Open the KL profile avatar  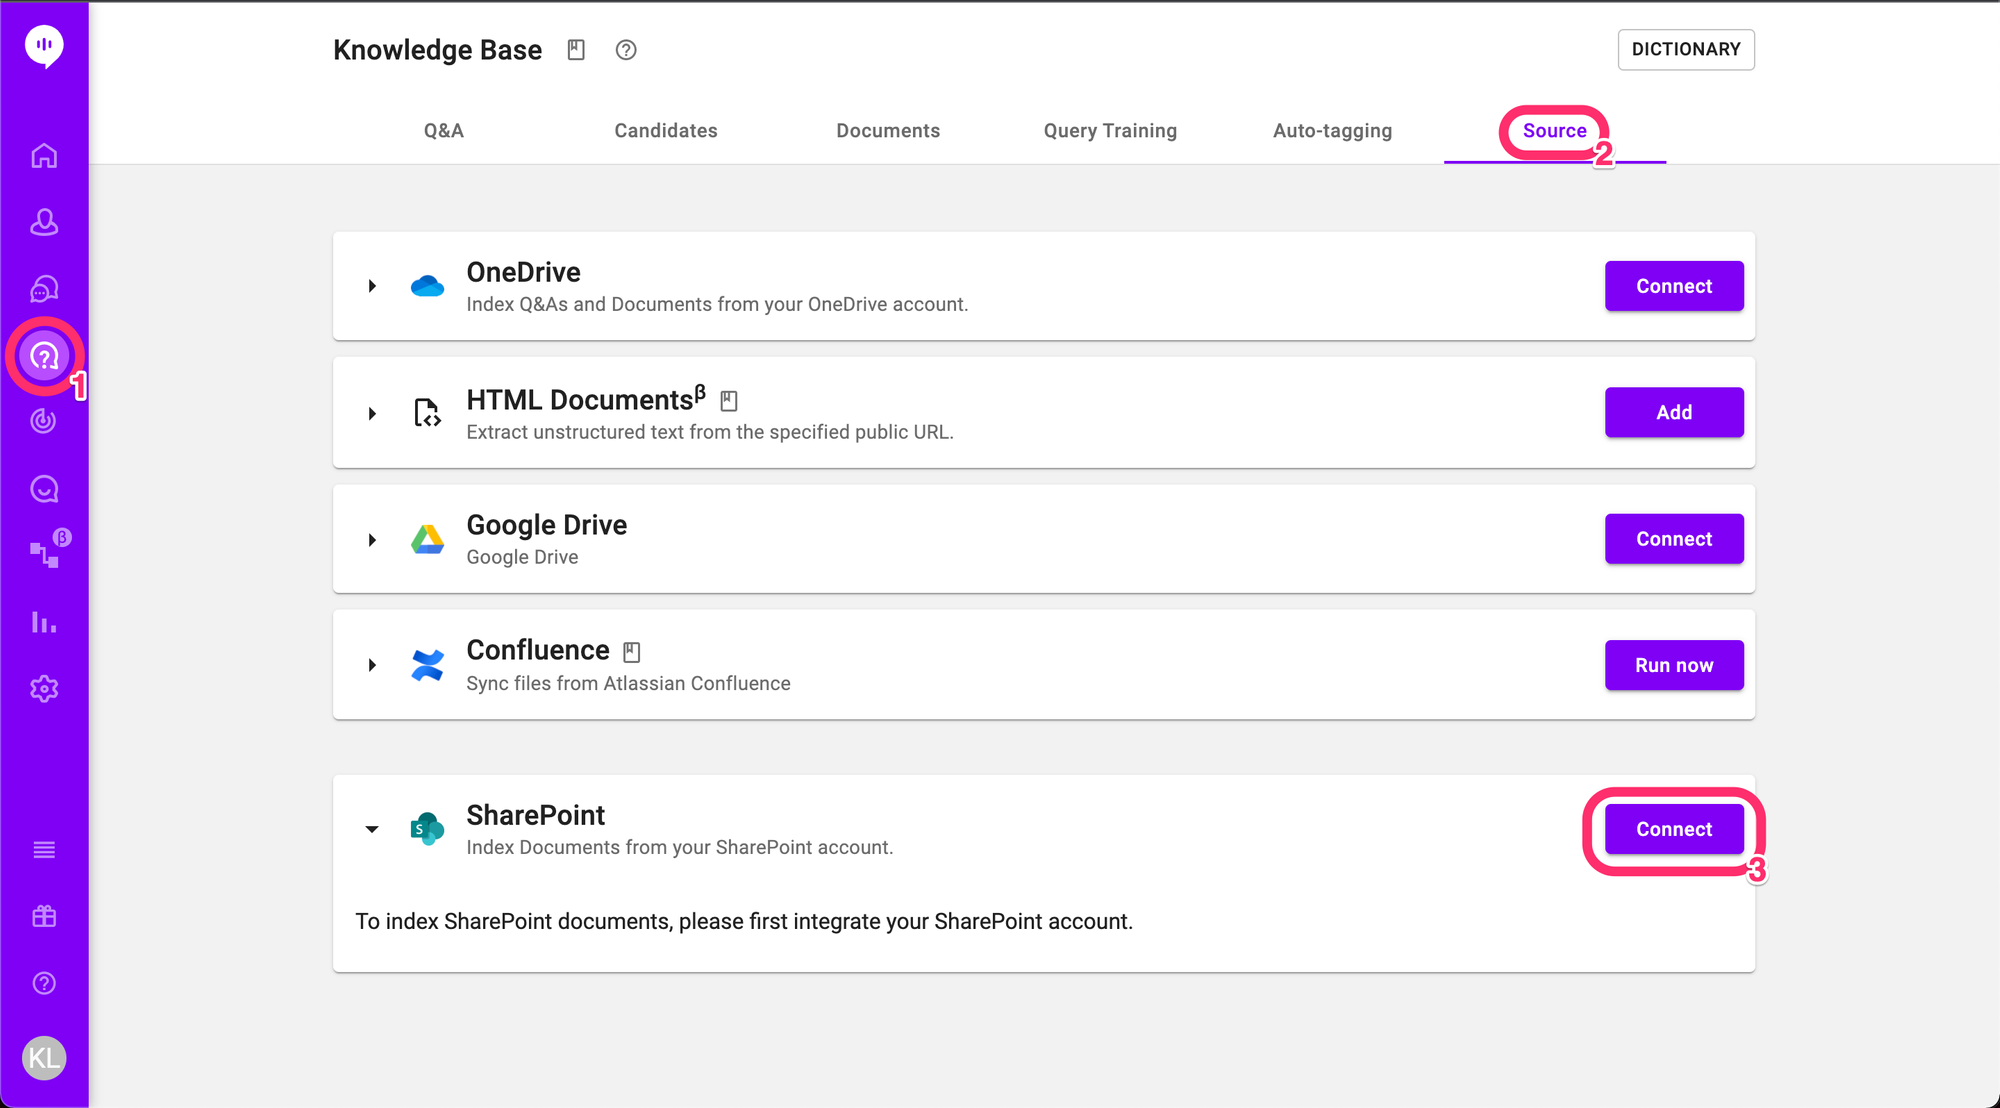[43, 1057]
